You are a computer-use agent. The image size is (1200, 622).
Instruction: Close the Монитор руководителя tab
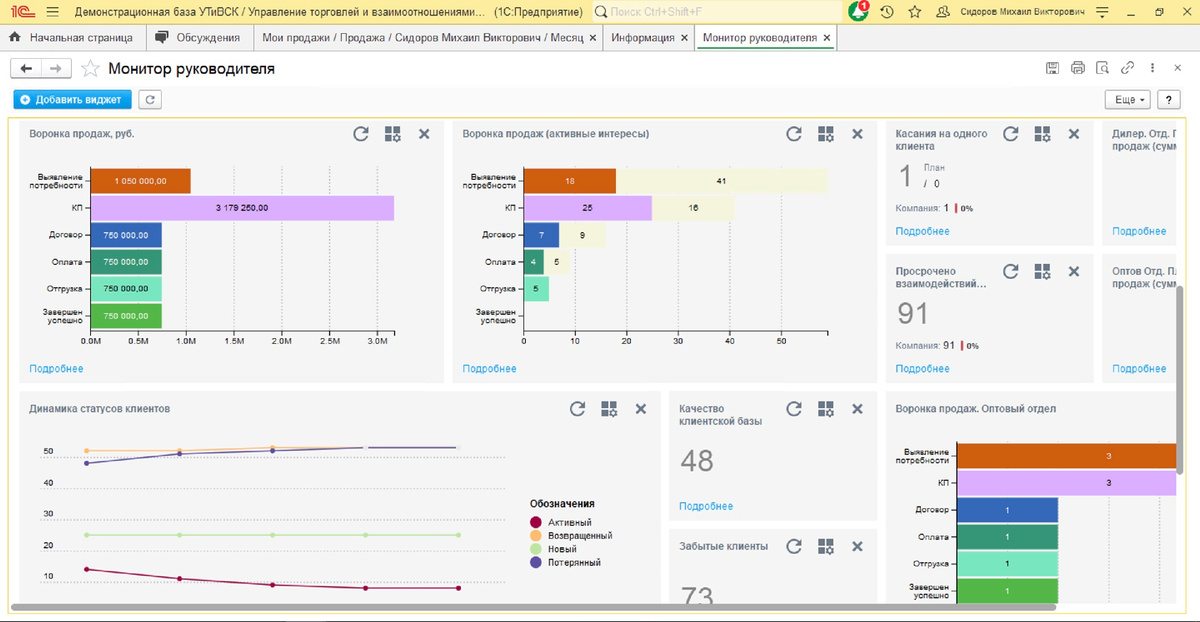[x=827, y=38]
